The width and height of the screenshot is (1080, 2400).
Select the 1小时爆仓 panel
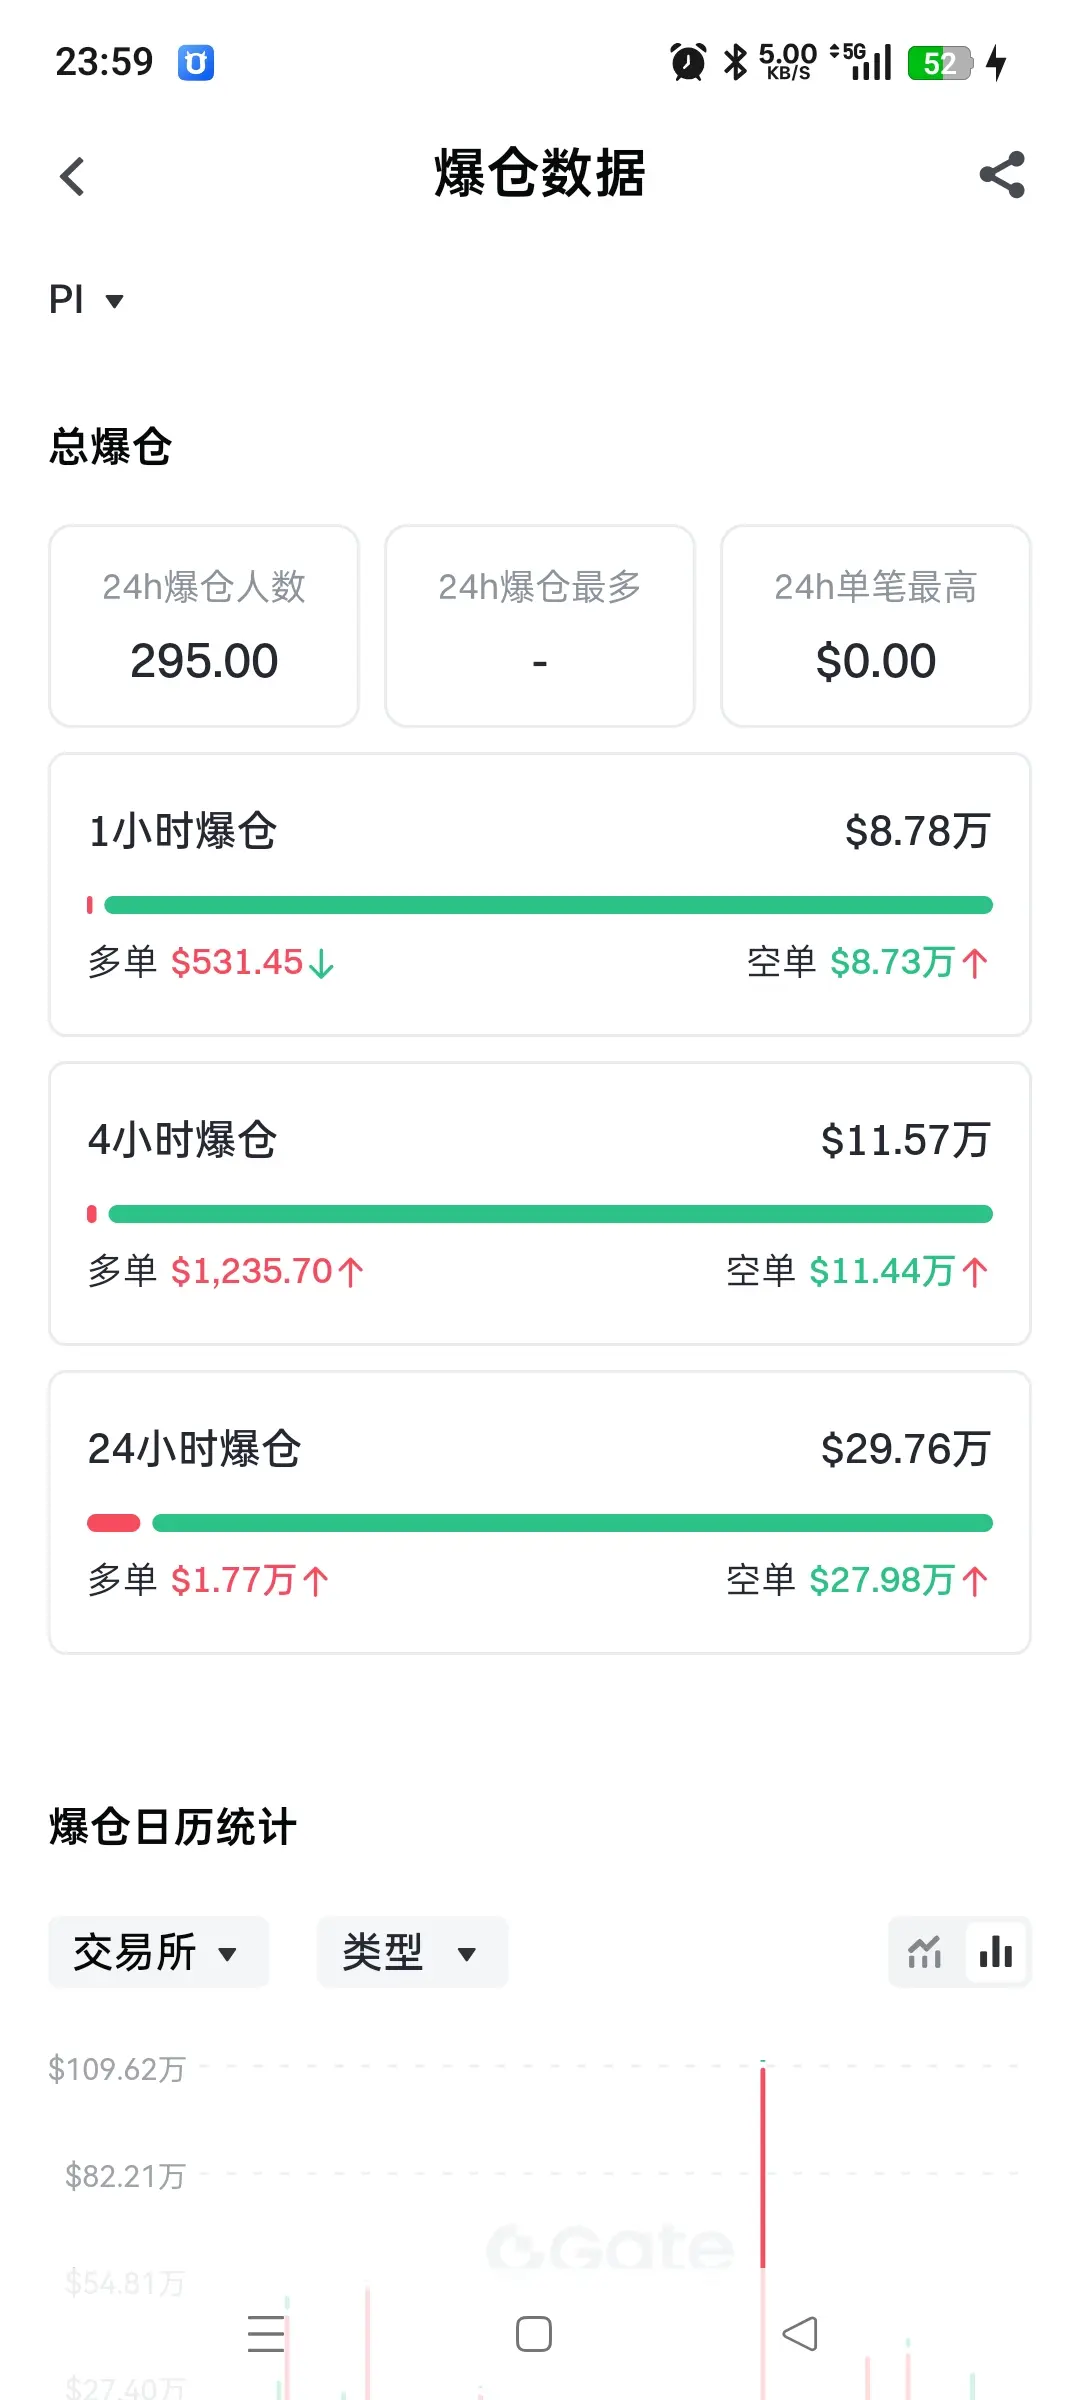(540, 894)
